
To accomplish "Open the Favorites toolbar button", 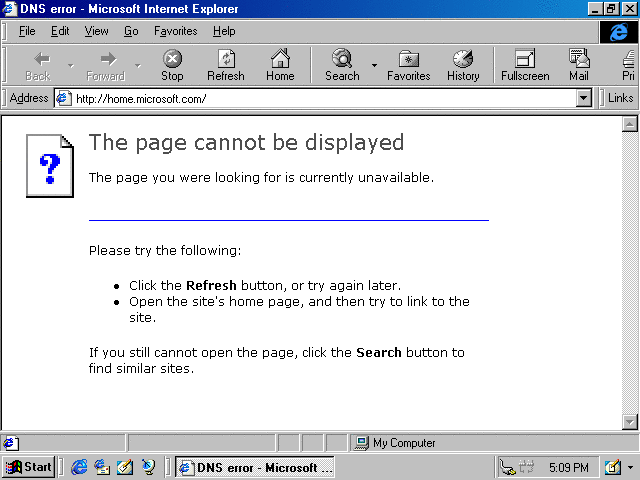I will pyautogui.click(x=409, y=65).
